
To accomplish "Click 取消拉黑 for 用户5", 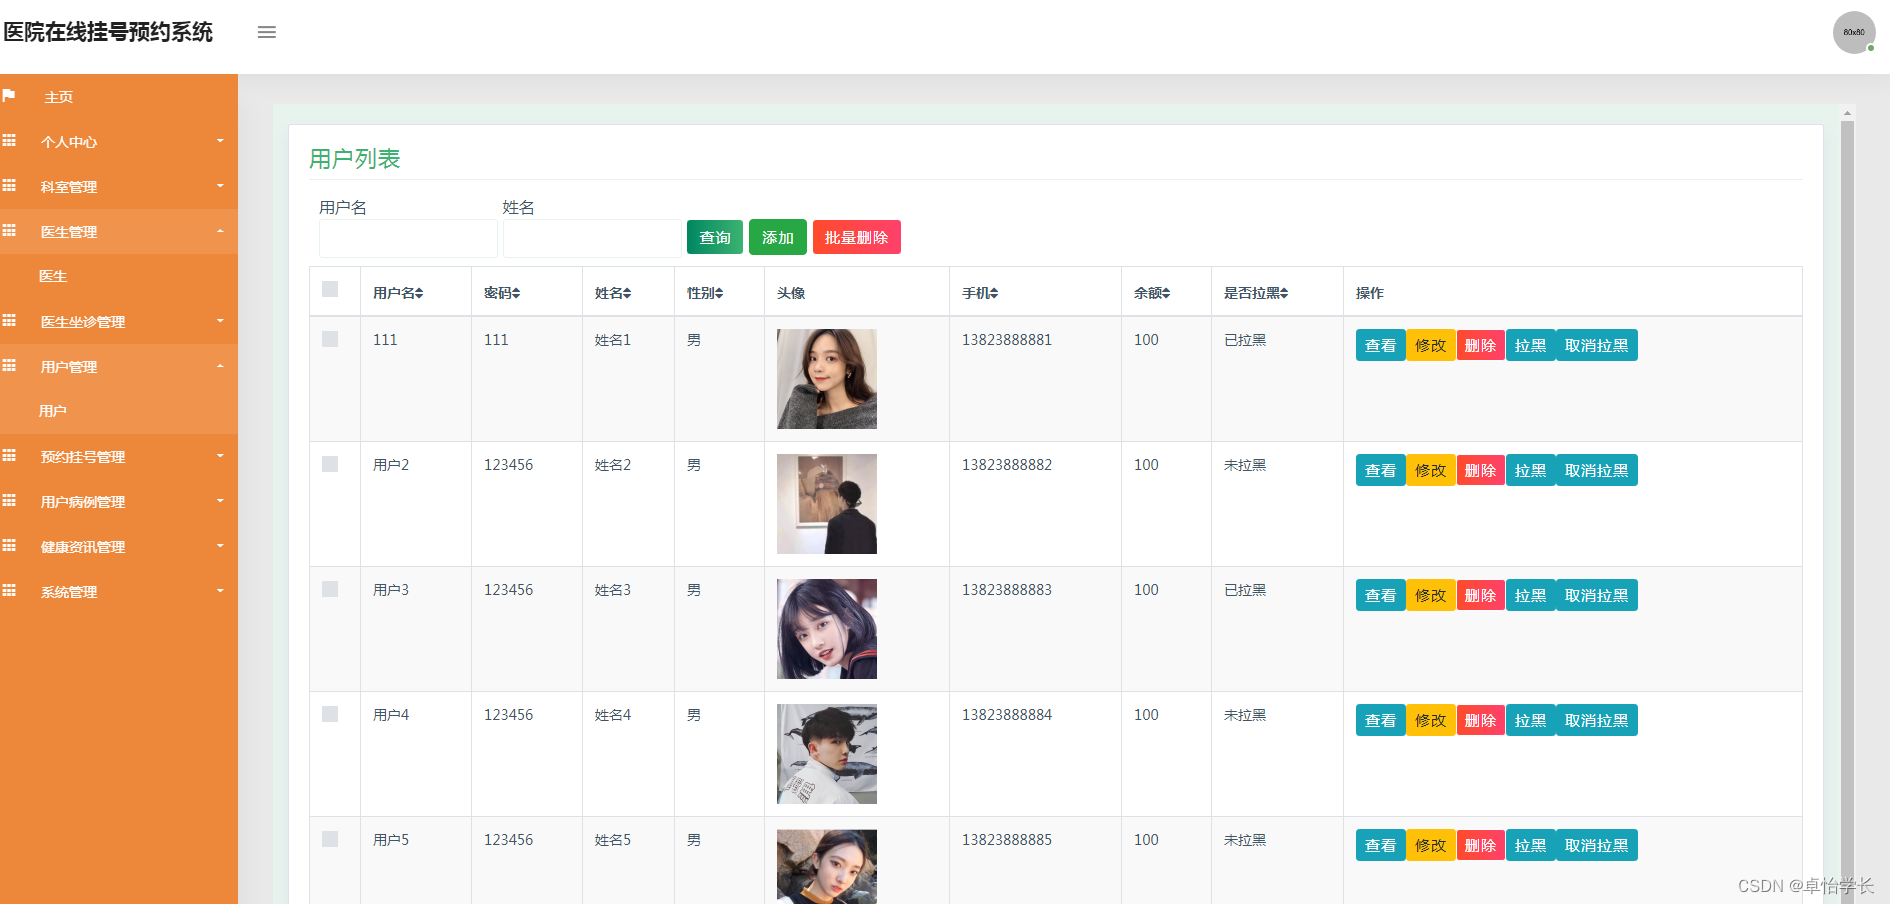I will (1597, 845).
